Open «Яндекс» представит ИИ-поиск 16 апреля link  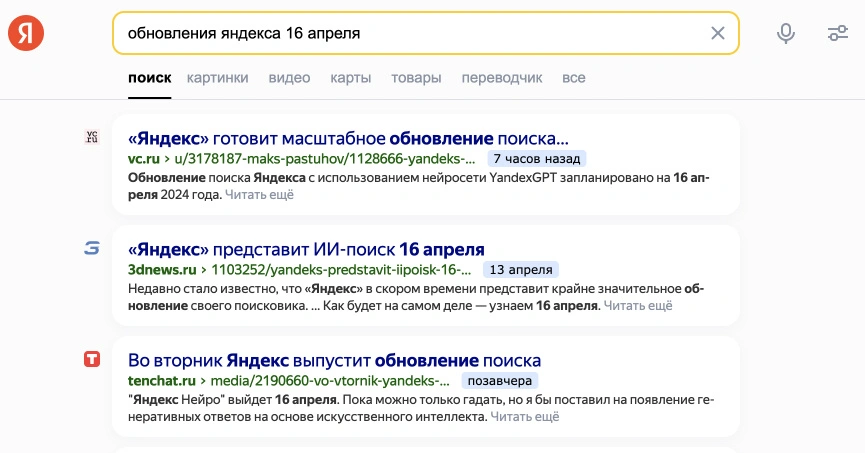tap(306, 249)
